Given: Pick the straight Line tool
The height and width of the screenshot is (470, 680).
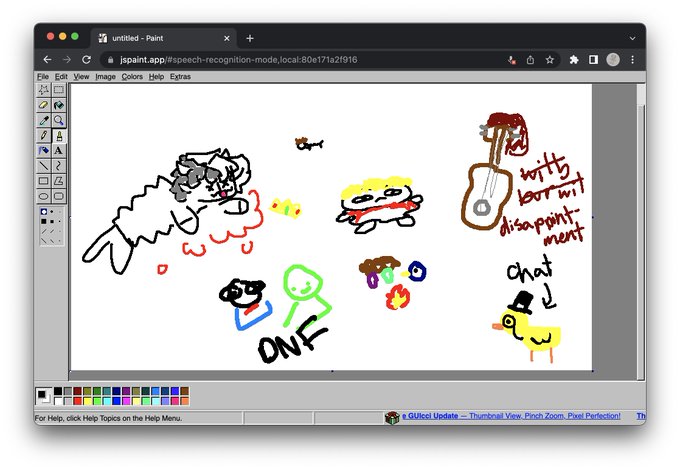Looking at the screenshot, I should tap(43, 166).
